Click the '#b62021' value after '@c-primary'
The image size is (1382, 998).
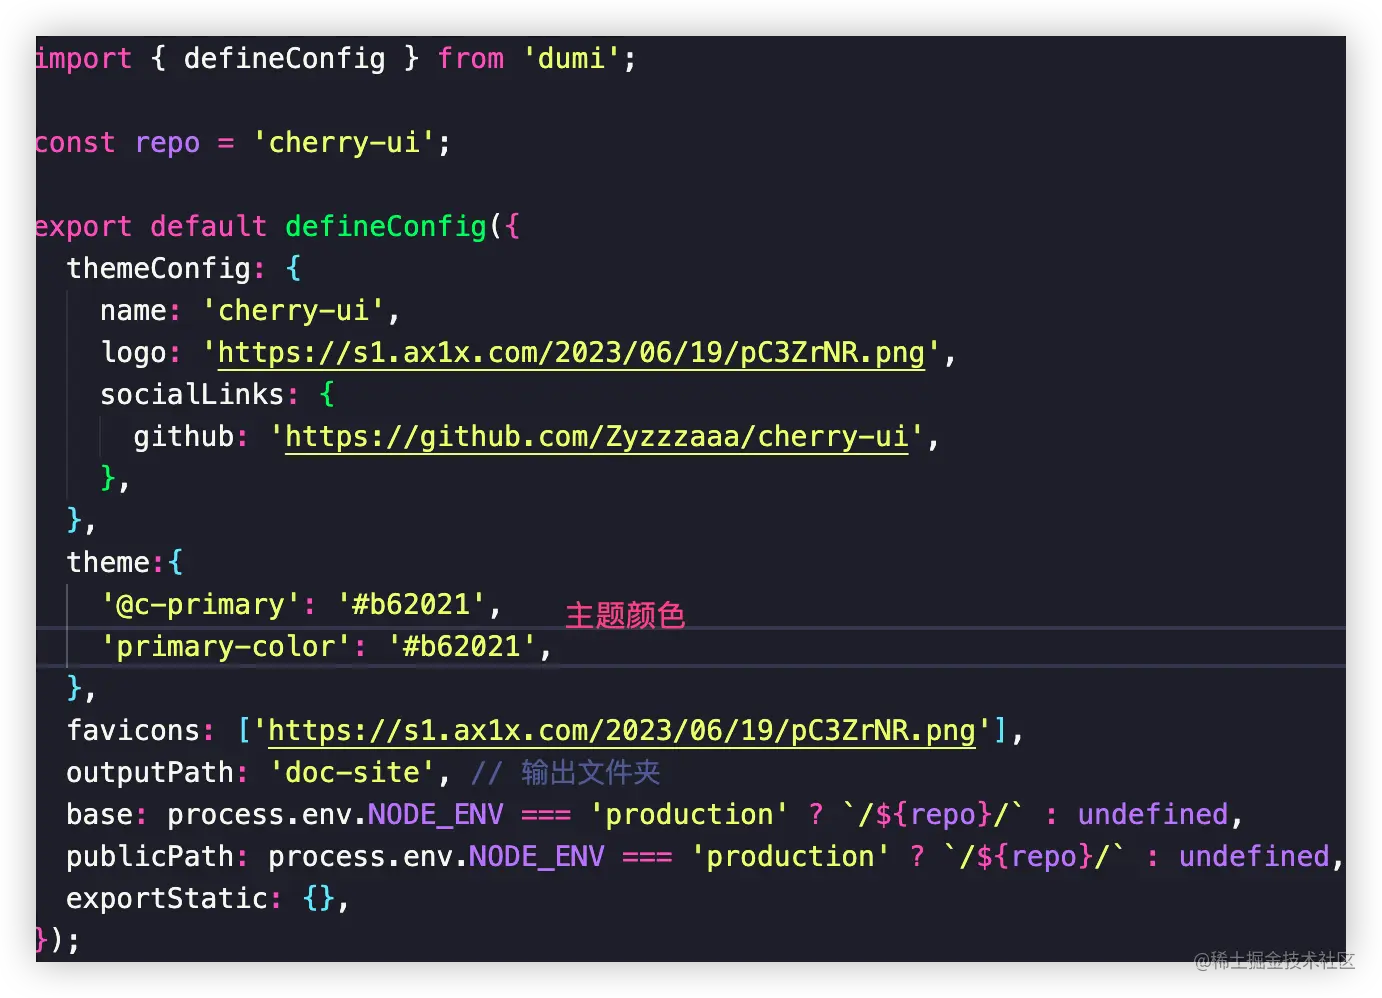click(x=411, y=605)
